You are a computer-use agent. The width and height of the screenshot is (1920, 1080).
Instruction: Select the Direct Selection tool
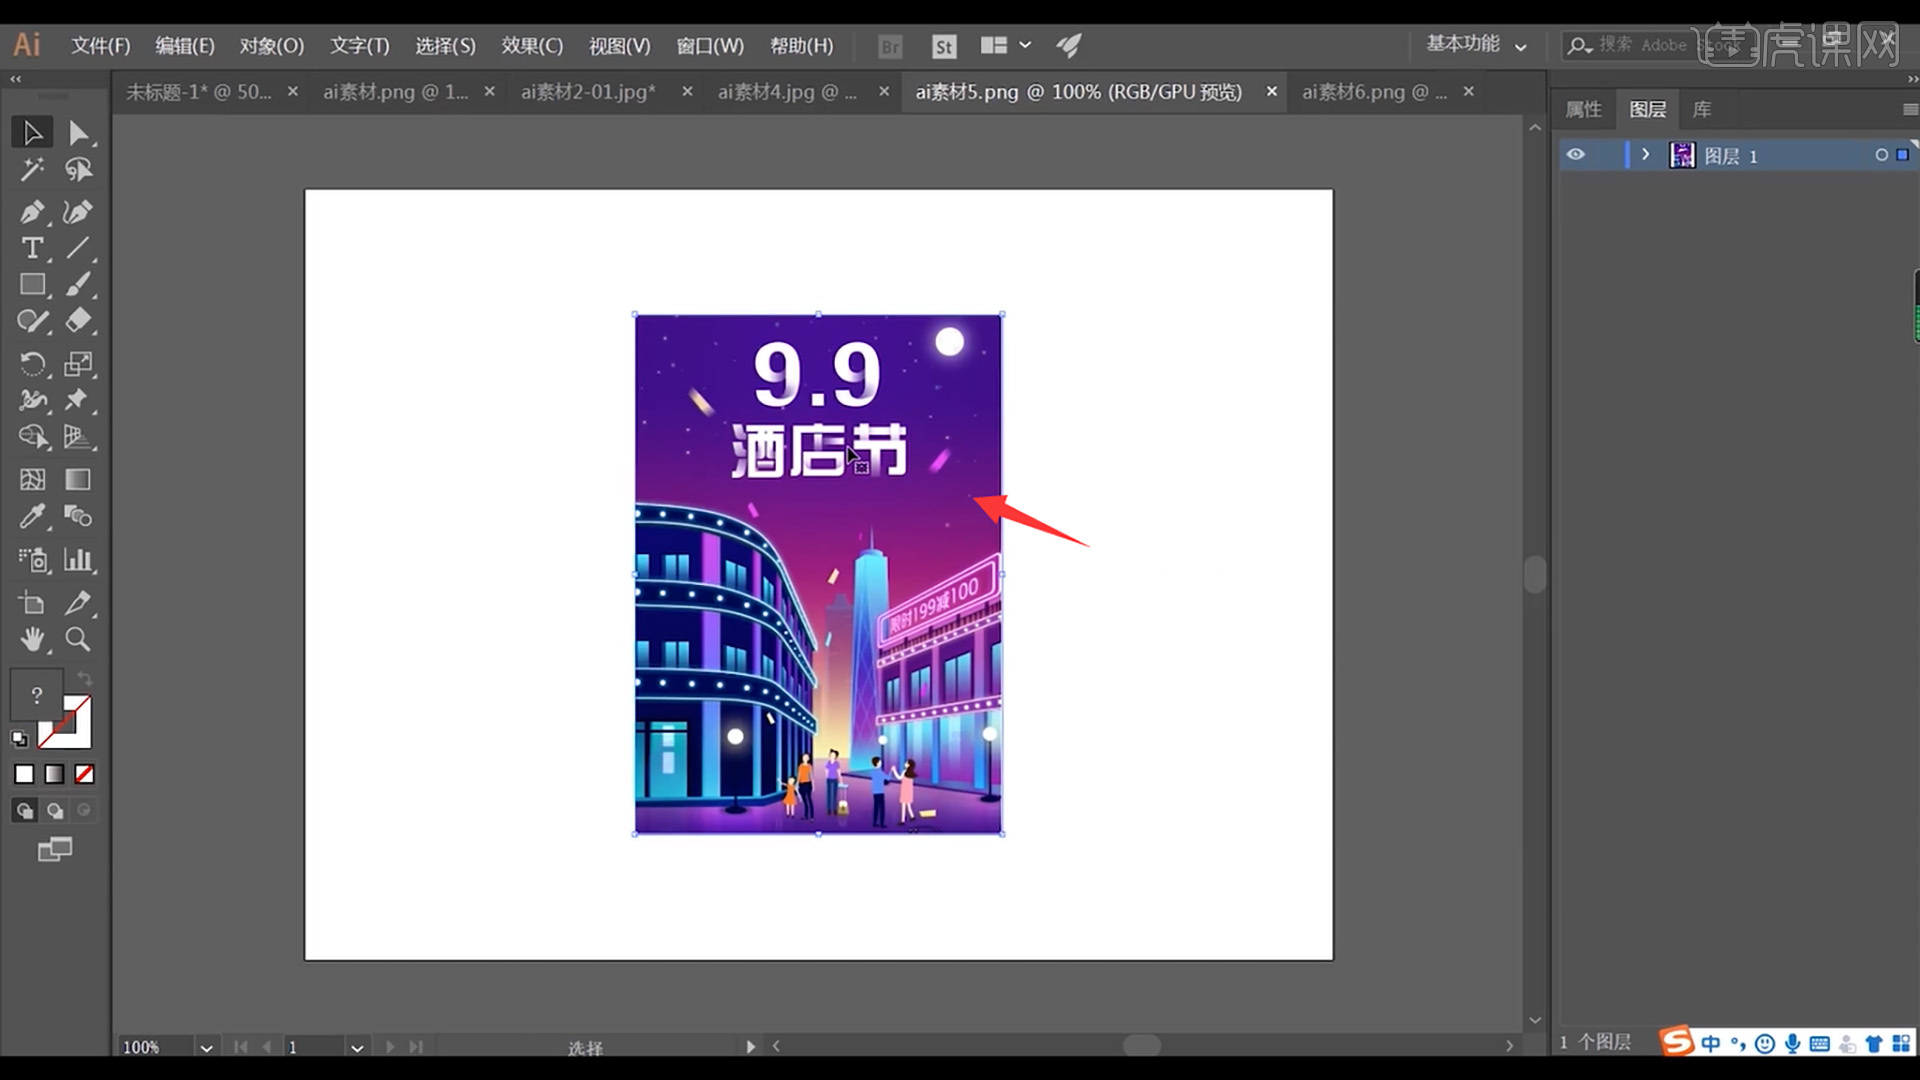tap(78, 132)
